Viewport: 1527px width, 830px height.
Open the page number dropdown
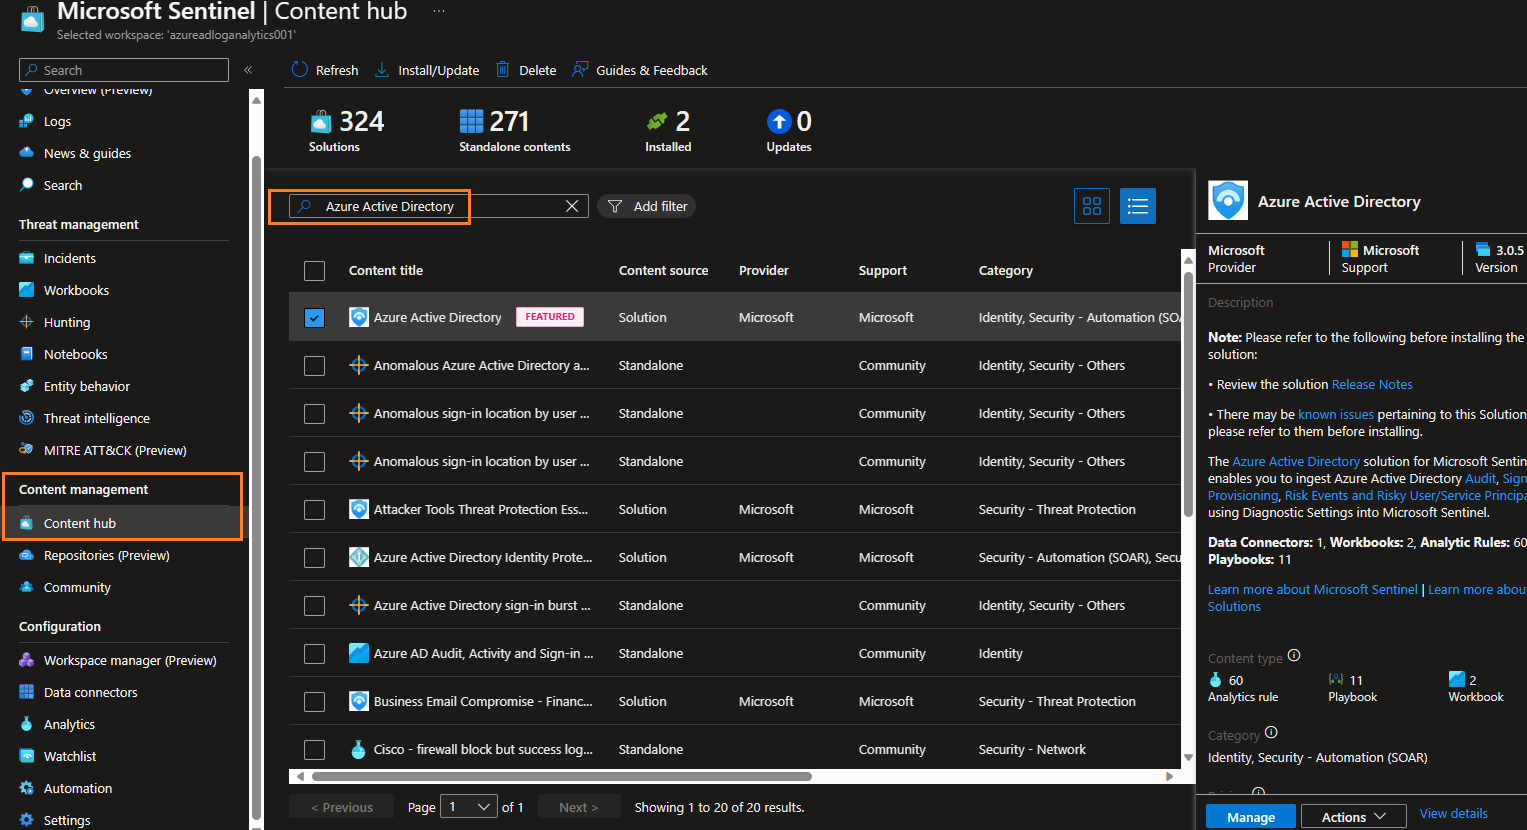click(469, 806)
